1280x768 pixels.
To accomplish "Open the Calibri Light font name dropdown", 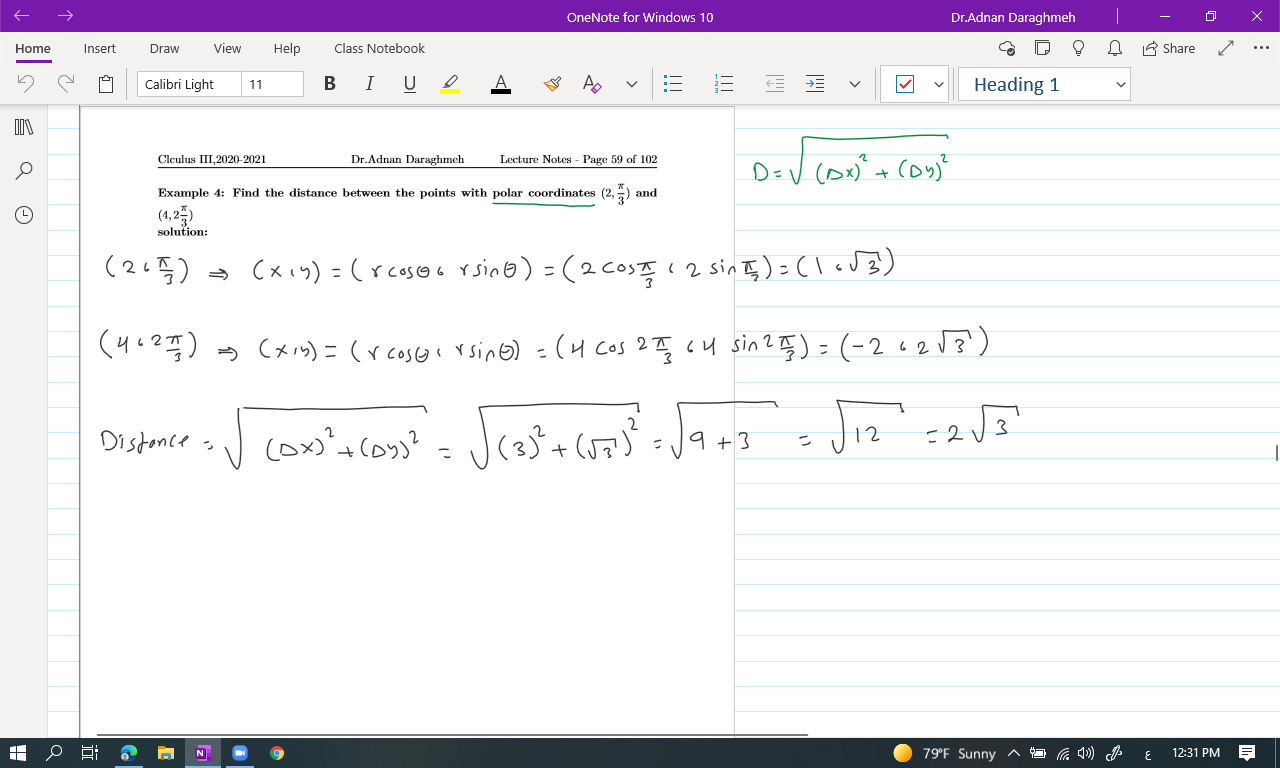I will point(189,85).
